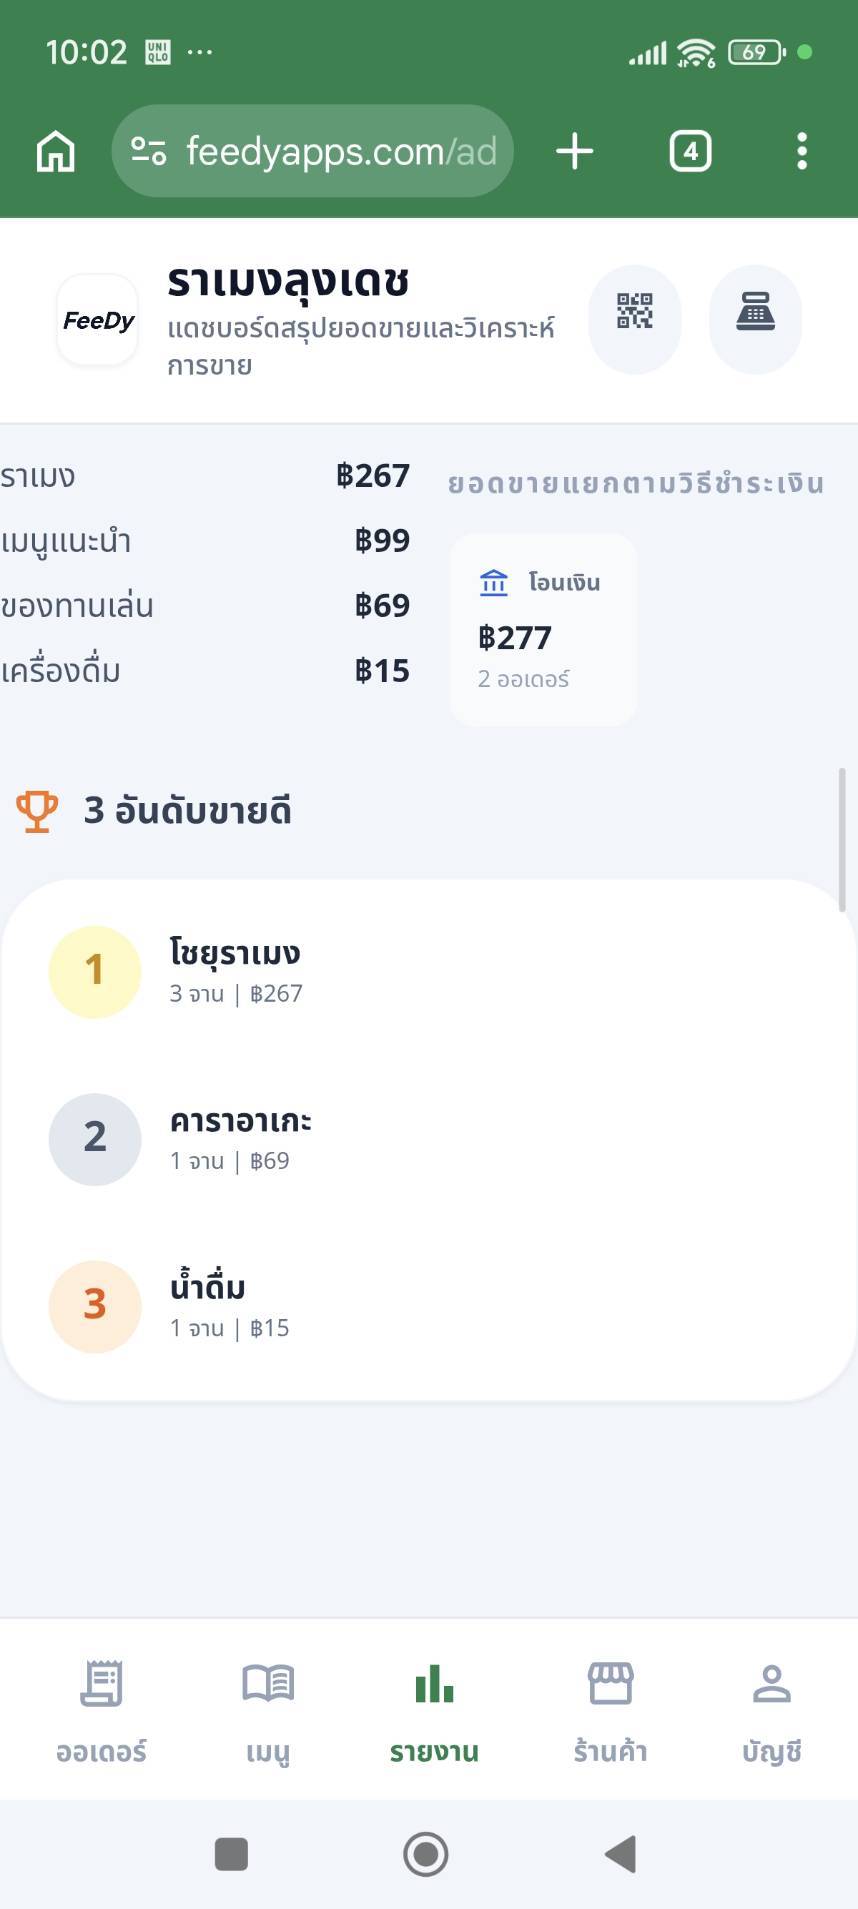Image resolution: width=858 pixels, height=1909 pixels.
Task: Open the QR code icon button
Action: coord(634,312)
